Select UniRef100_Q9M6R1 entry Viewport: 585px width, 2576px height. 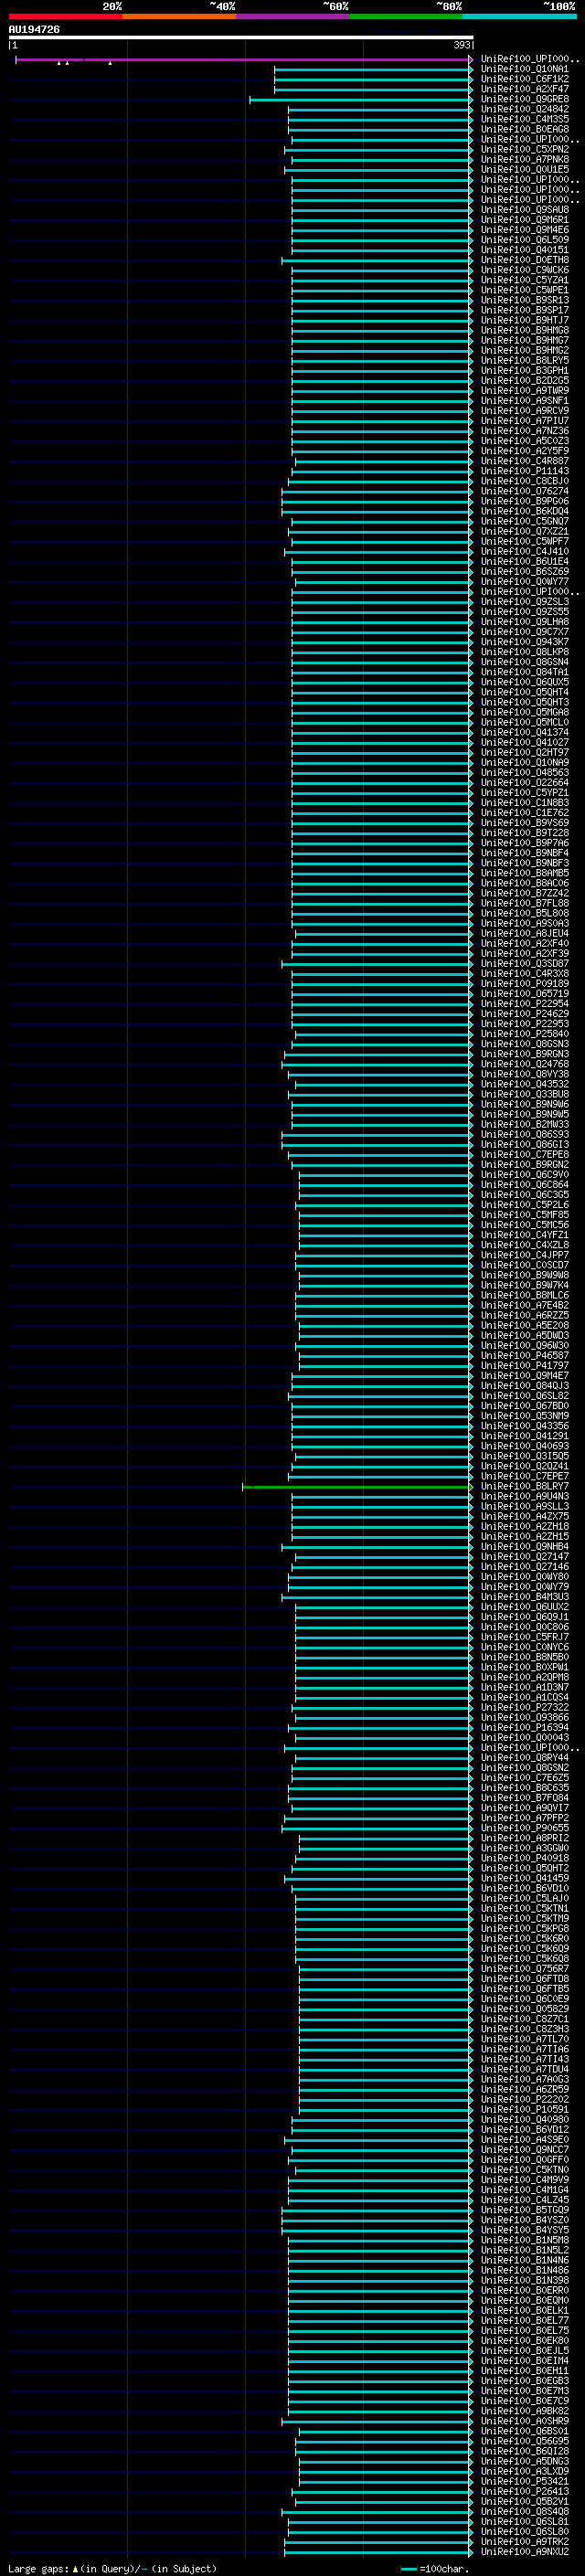pos(525,220)
